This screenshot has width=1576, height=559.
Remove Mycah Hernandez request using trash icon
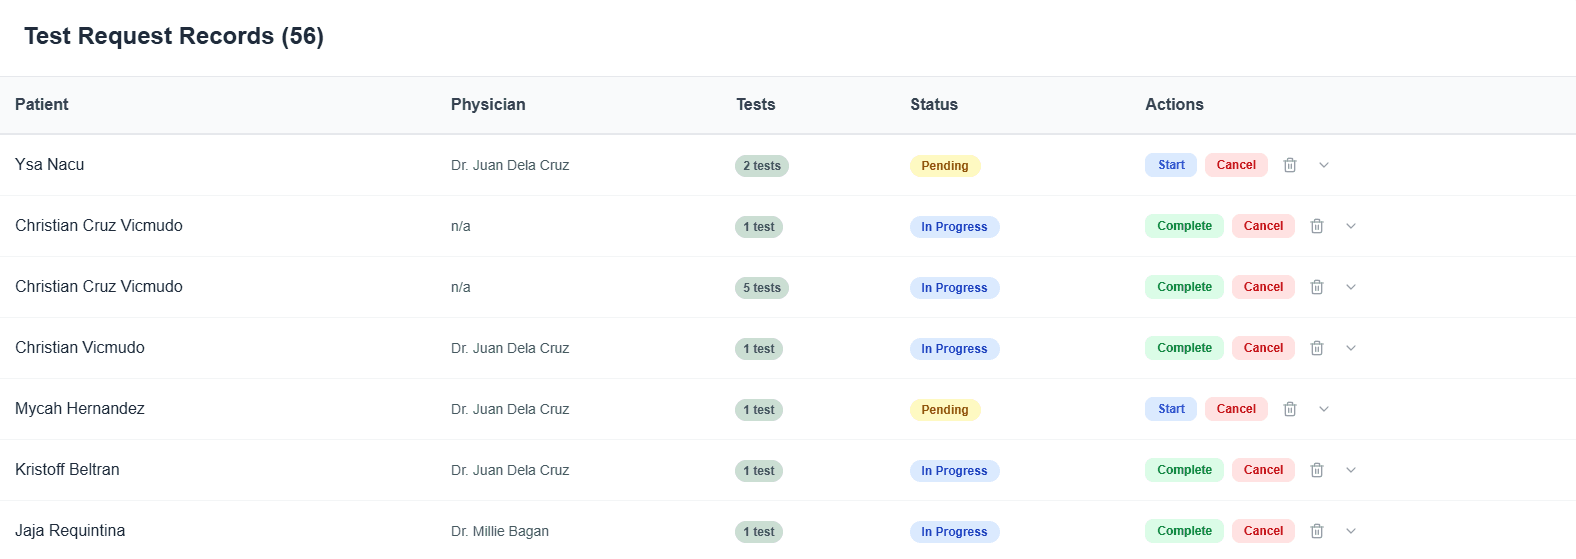pos(1290,409)
